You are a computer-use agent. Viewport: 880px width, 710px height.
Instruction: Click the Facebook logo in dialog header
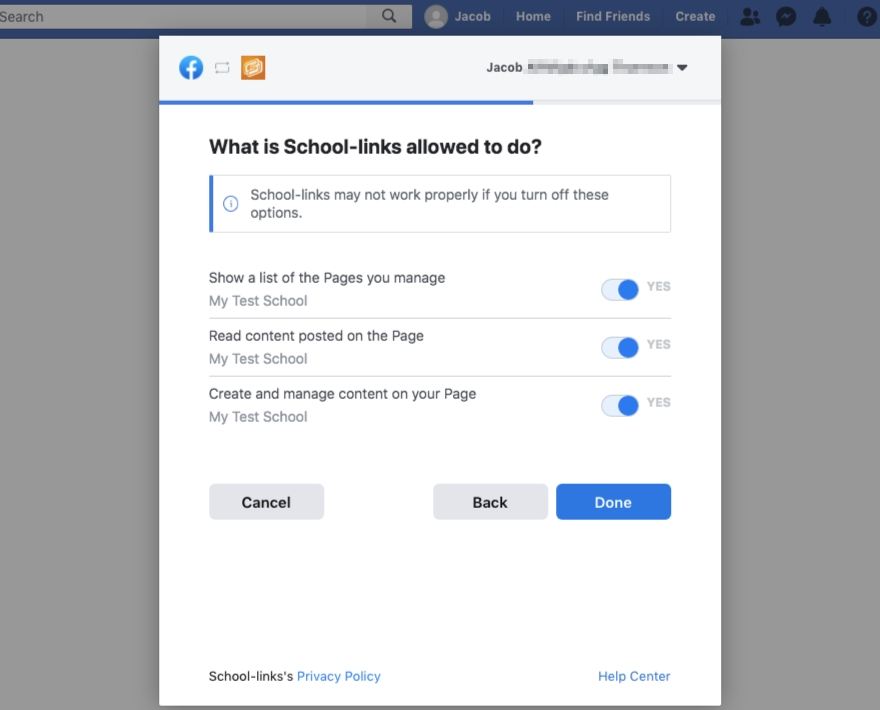[x=191, y=68]
